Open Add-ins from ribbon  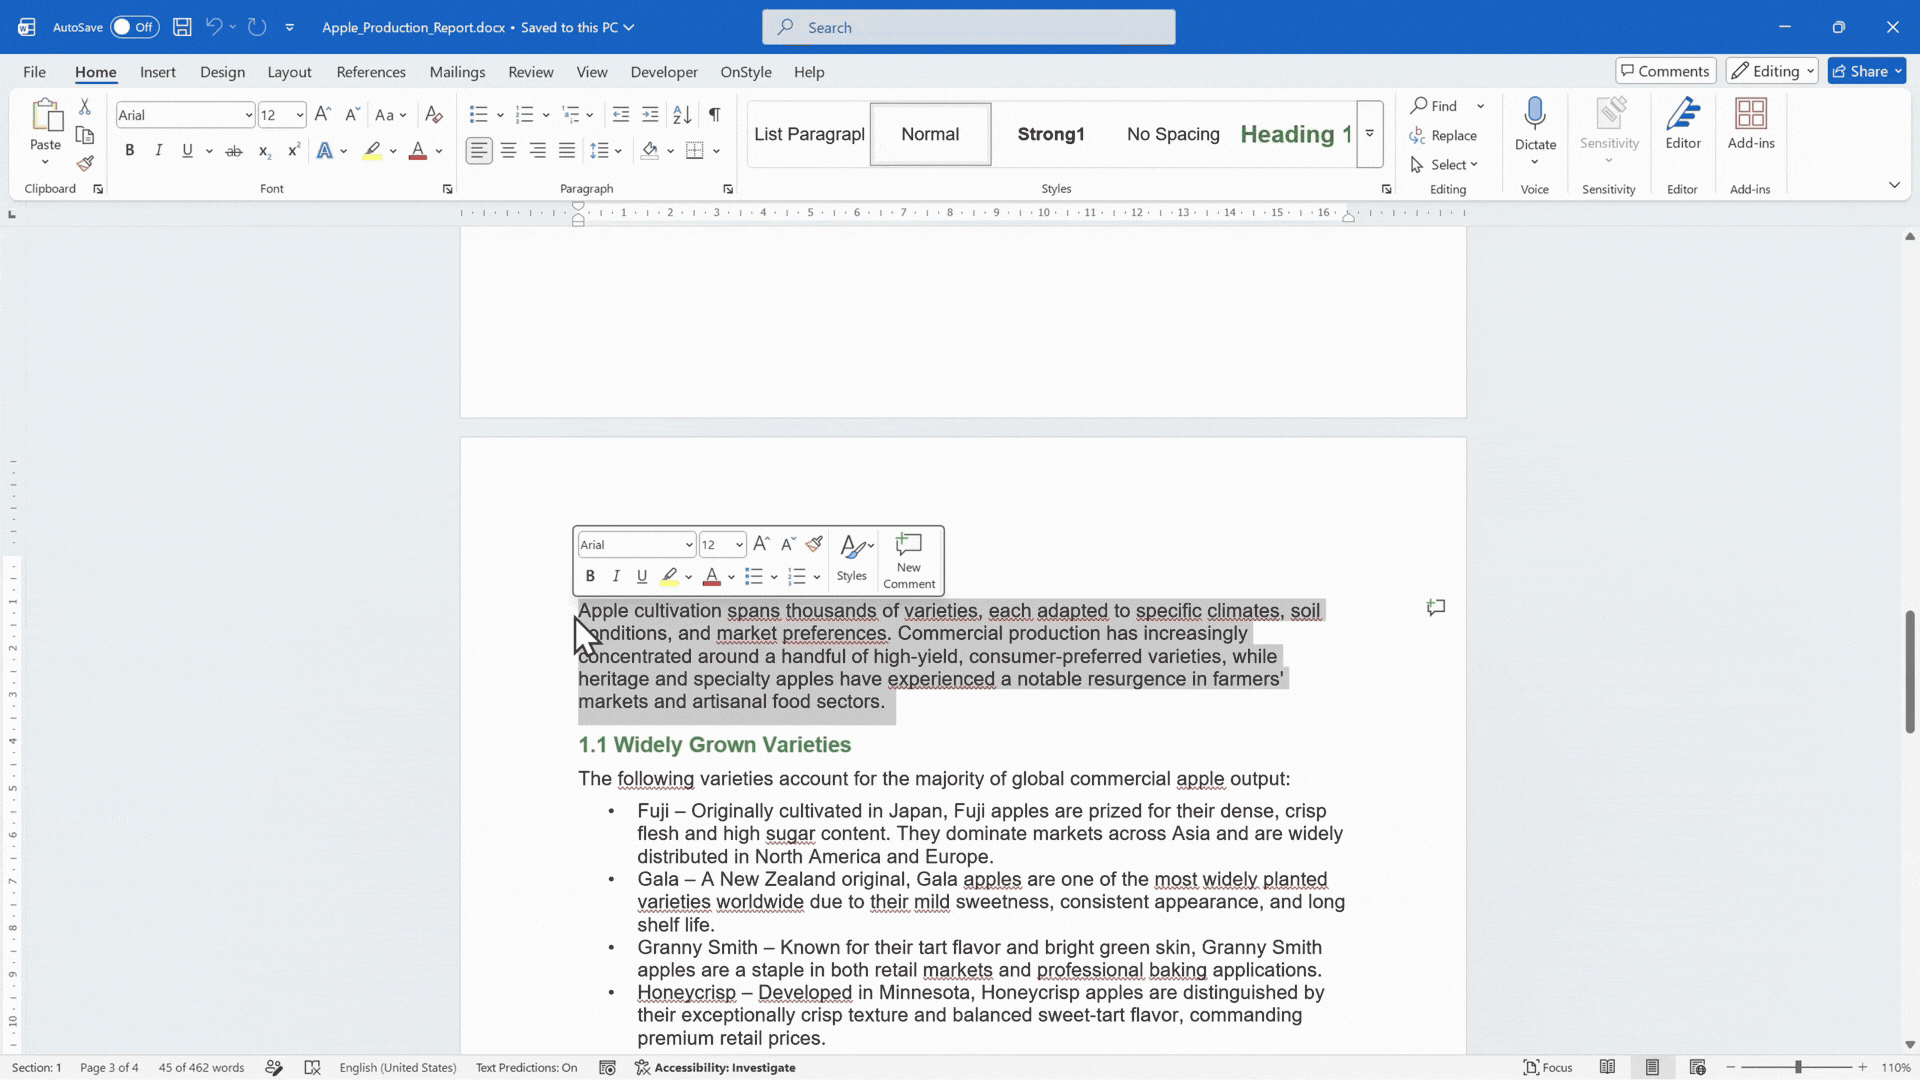tap(1751, 124)
